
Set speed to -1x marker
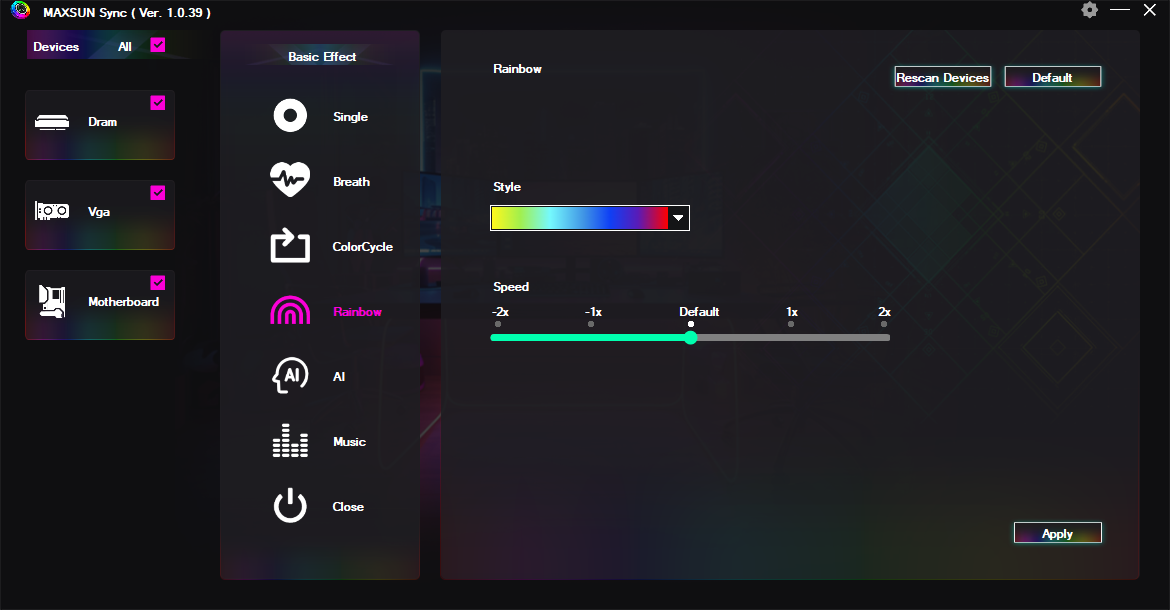point(591,324)
